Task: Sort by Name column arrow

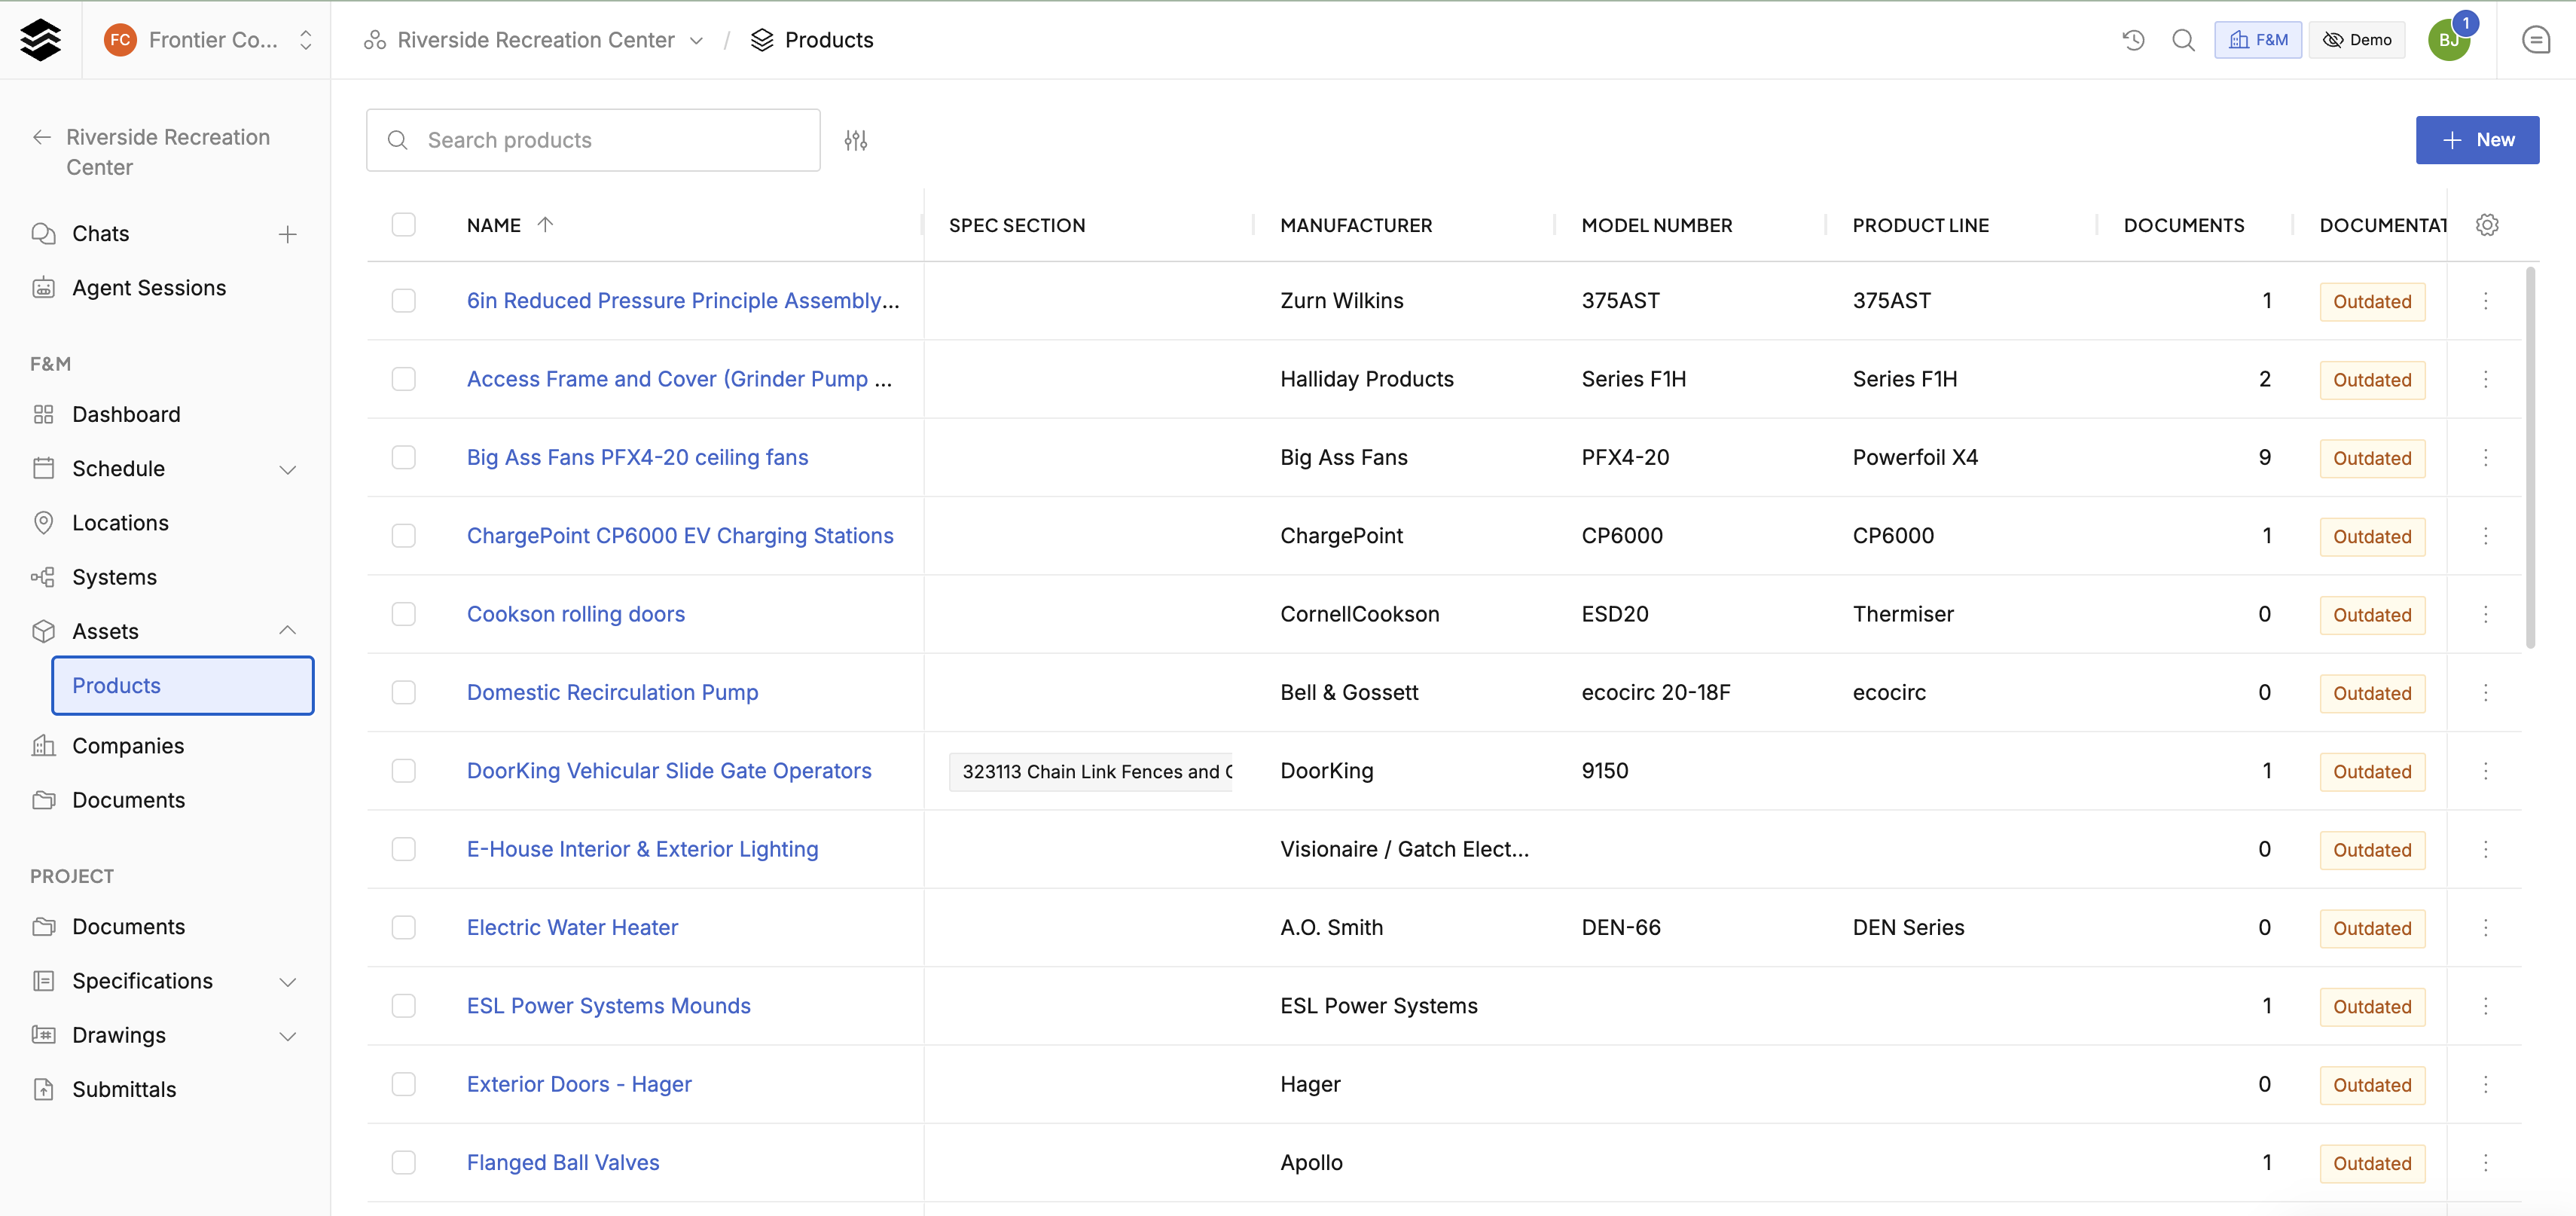Action: pos(545,225)
